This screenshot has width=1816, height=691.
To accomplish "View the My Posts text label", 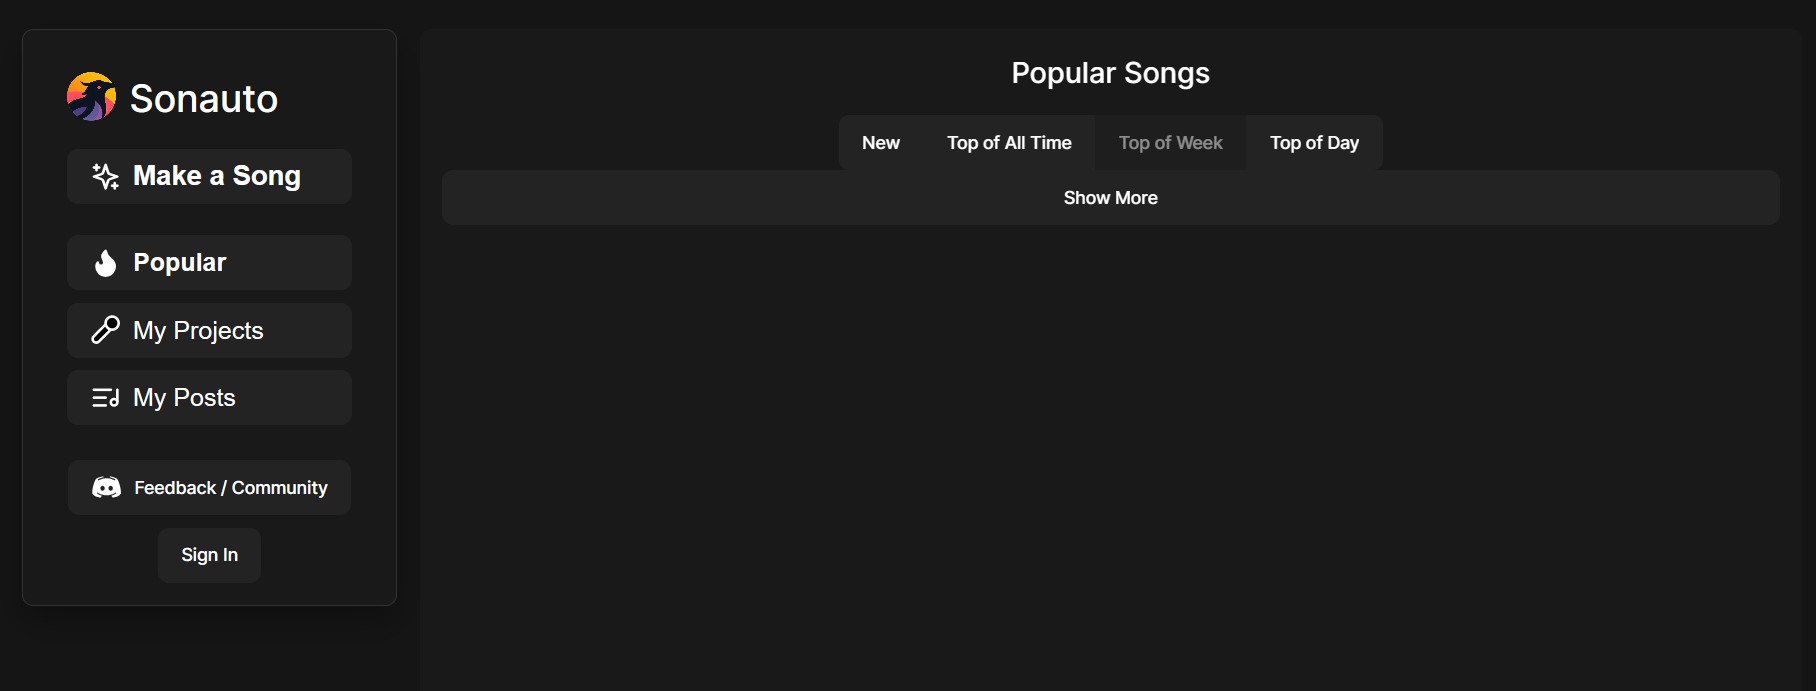I will [184, 398].
